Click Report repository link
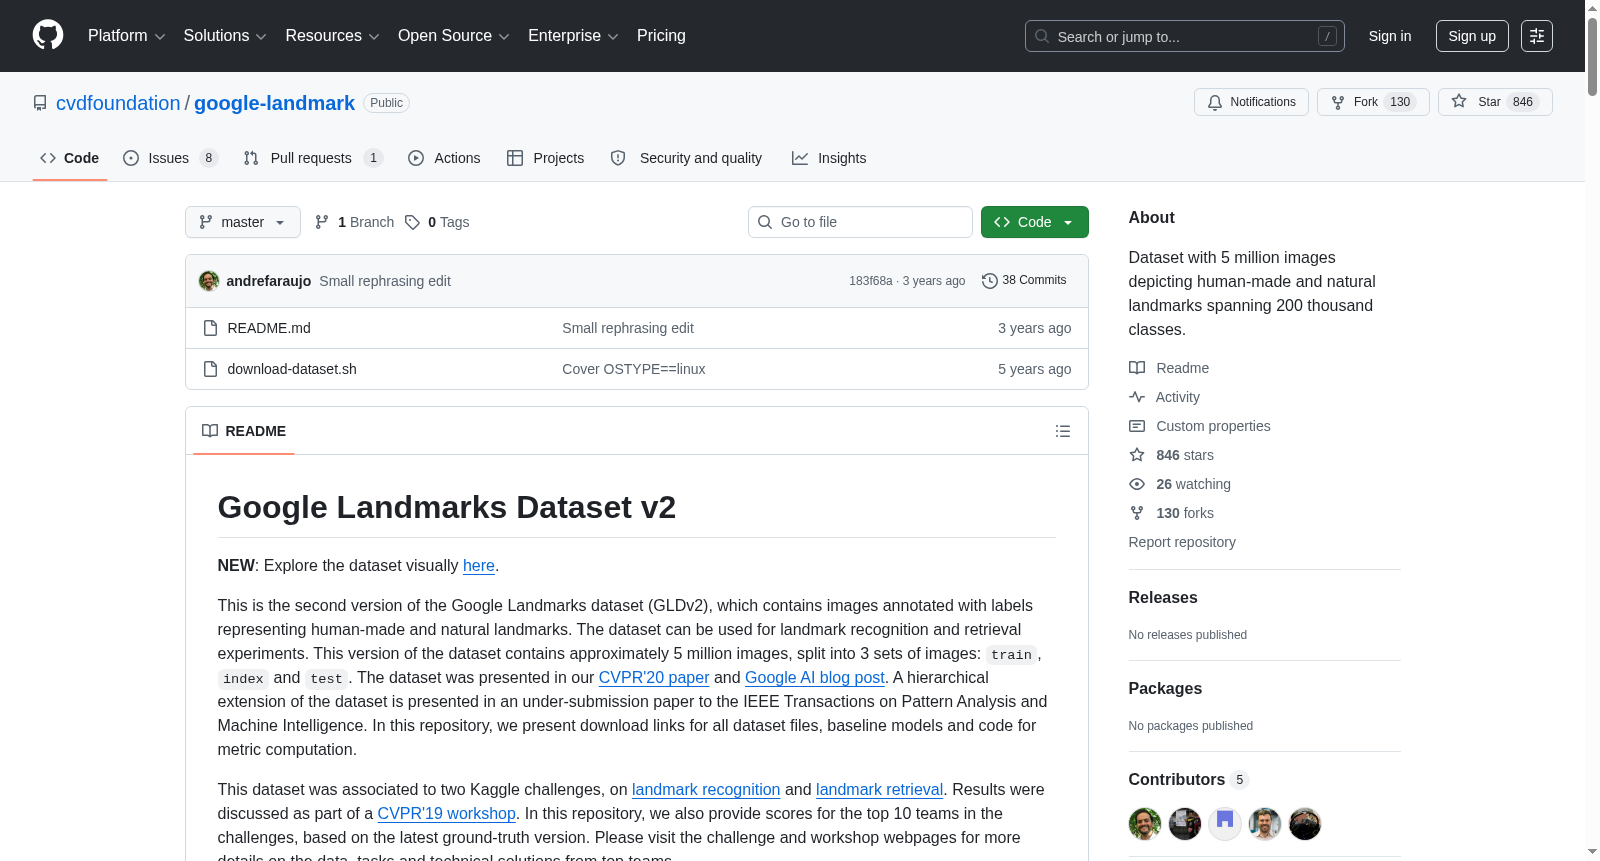Viewport: 1600px width, 861px height. pos(1182,542)
